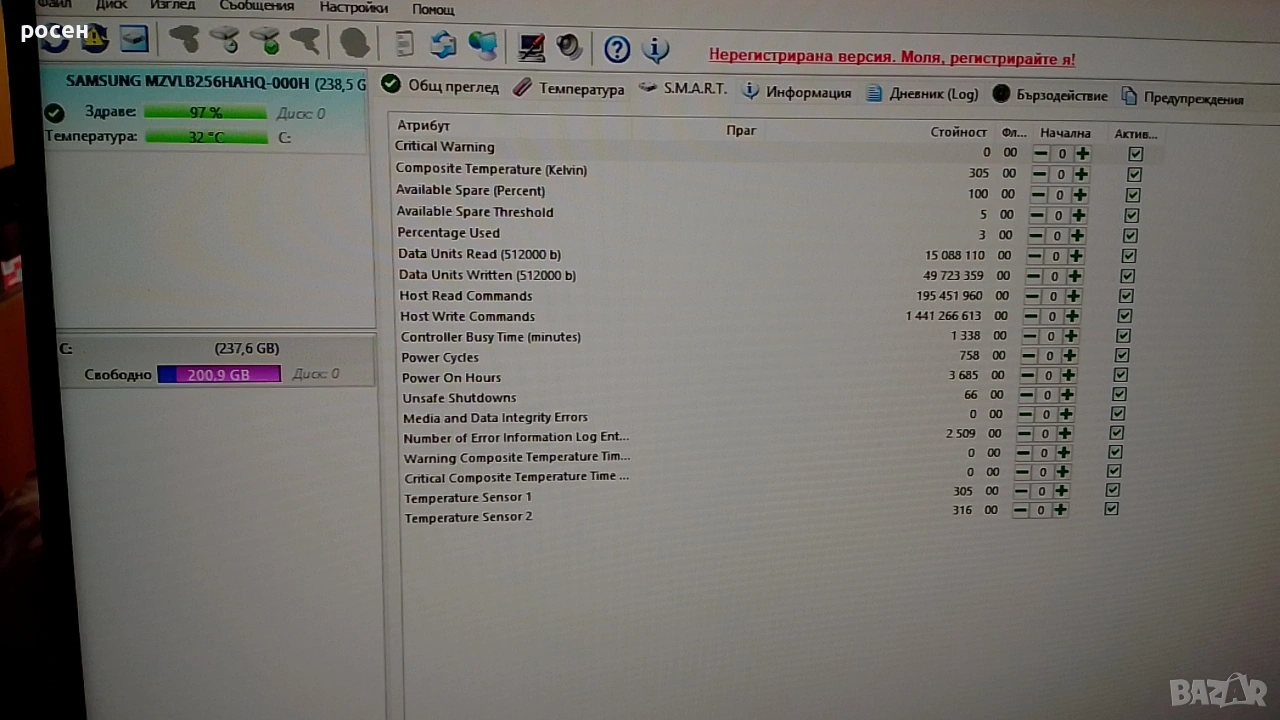The image size is (1280, 720).
Task: Click the red unregistered version link
Action: pos(892,58)
